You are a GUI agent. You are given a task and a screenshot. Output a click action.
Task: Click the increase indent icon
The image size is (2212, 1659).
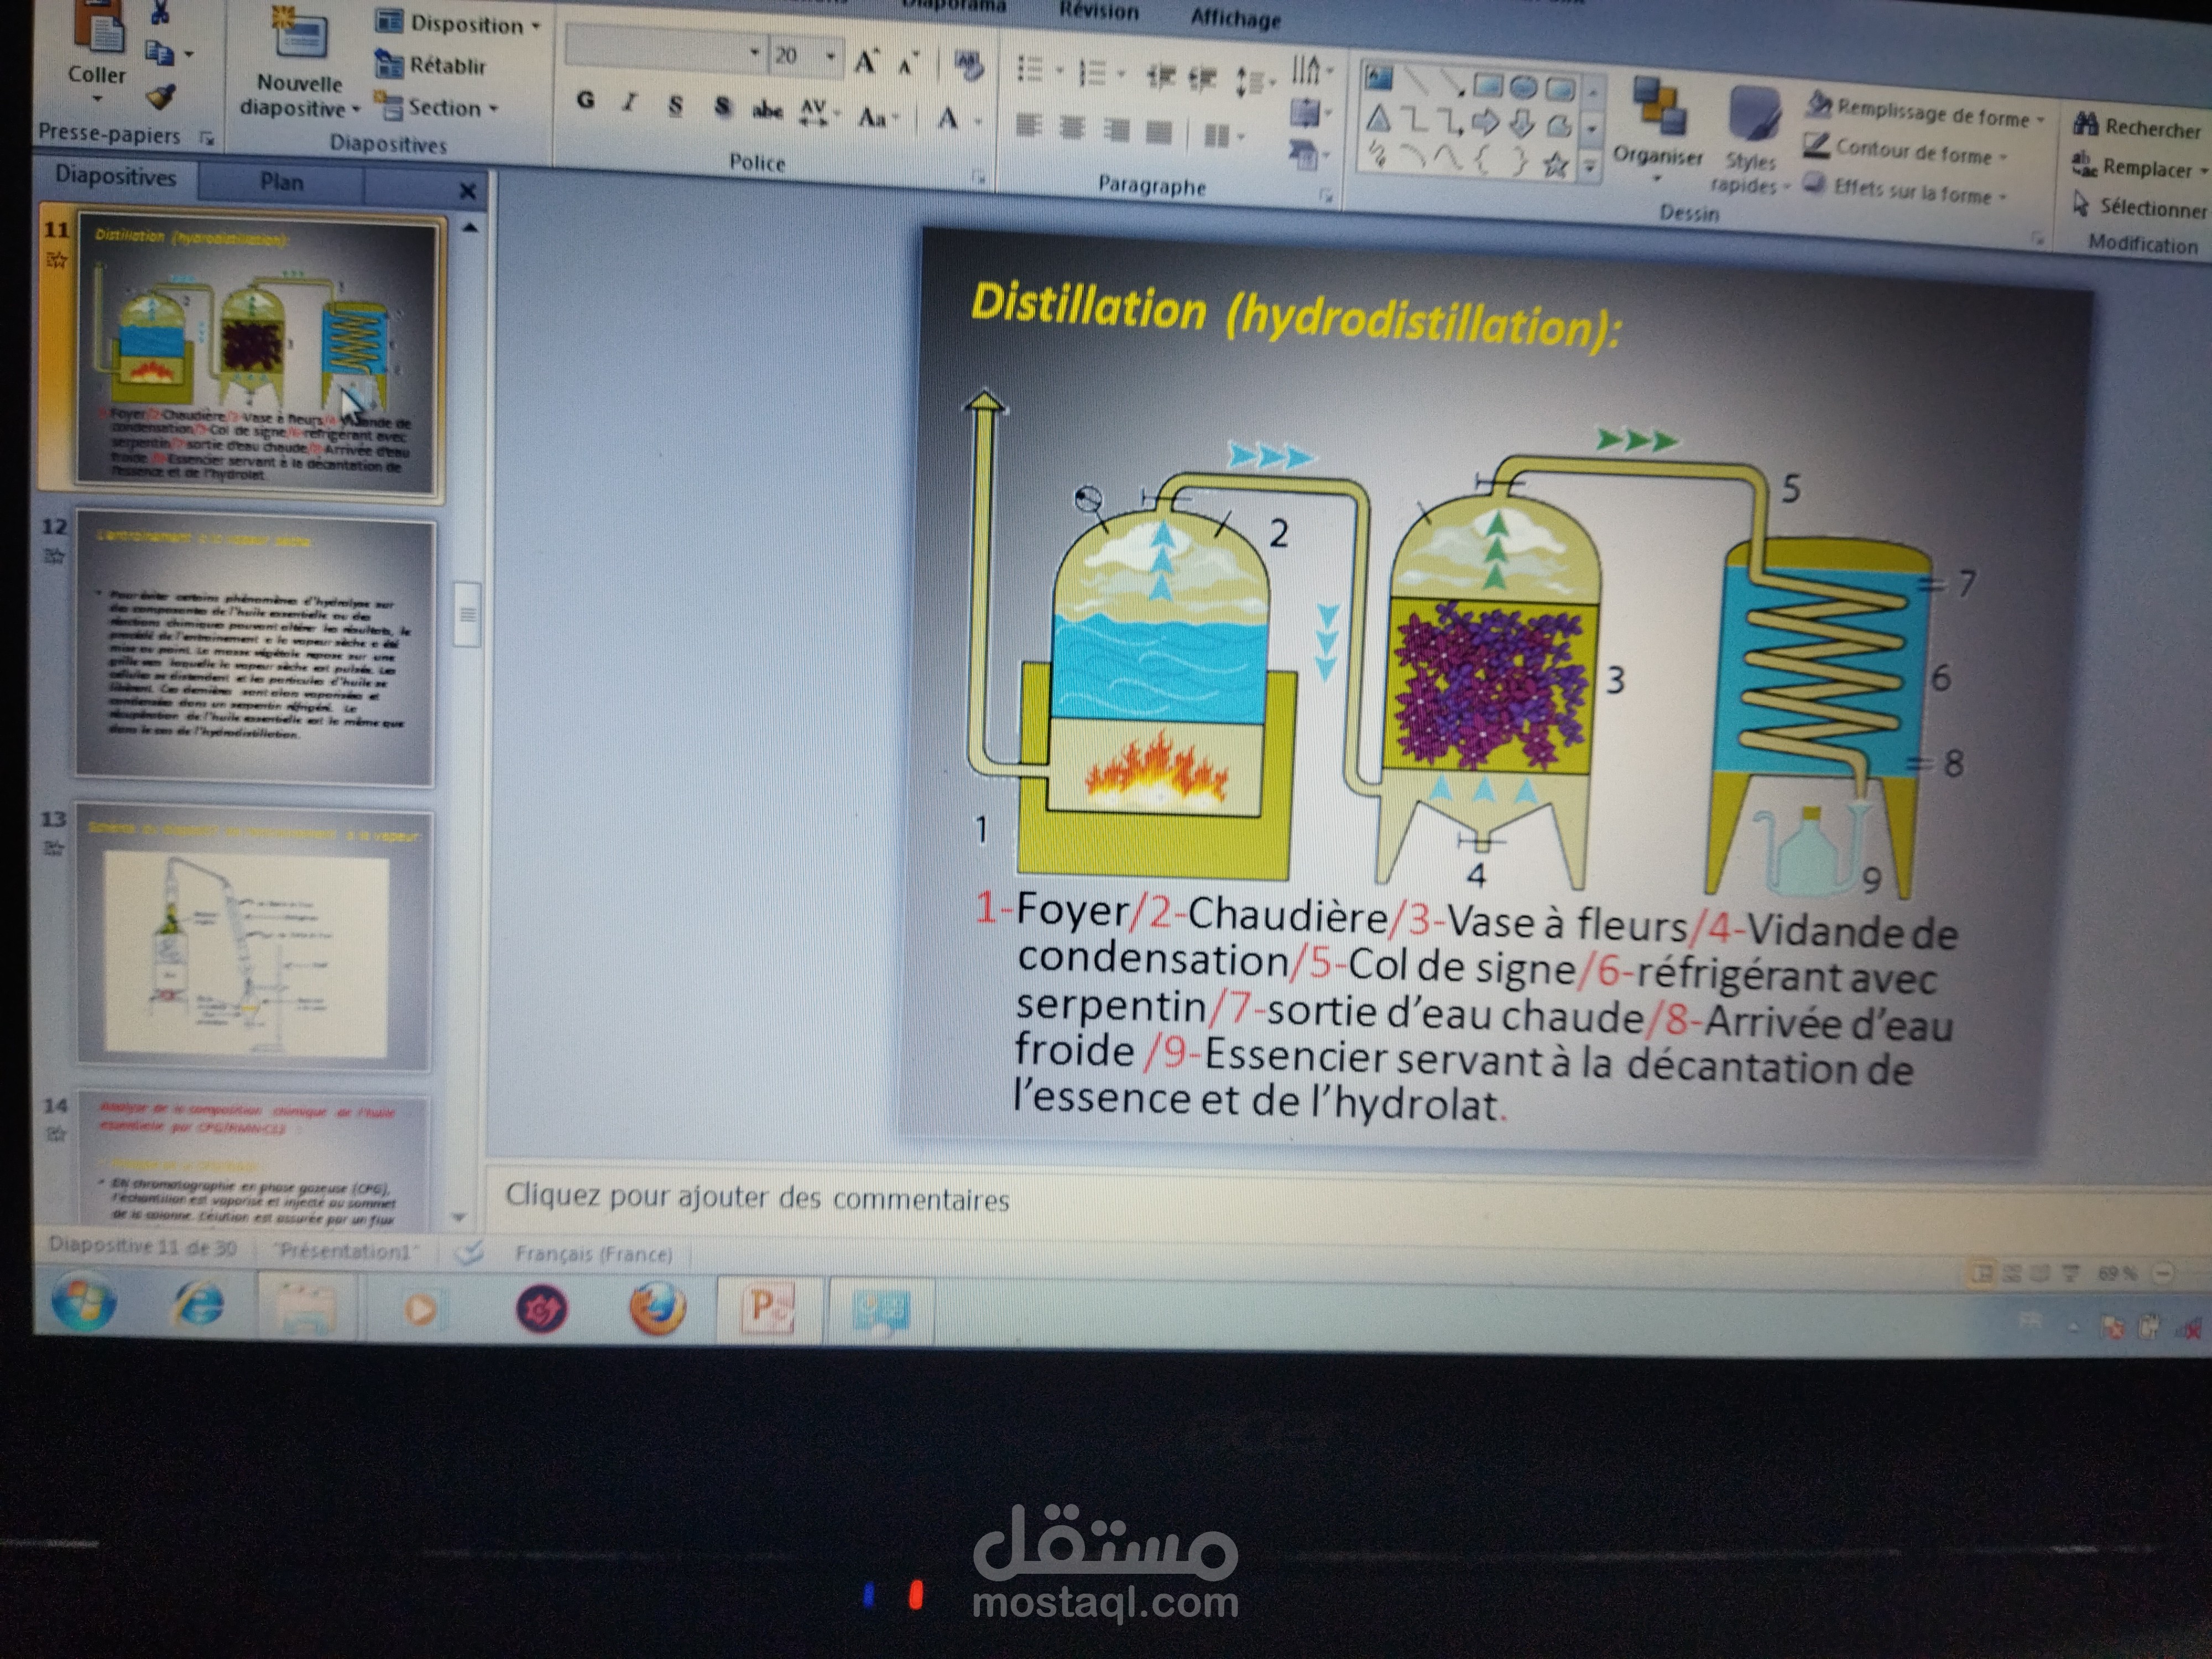(x=1203, y=78)
